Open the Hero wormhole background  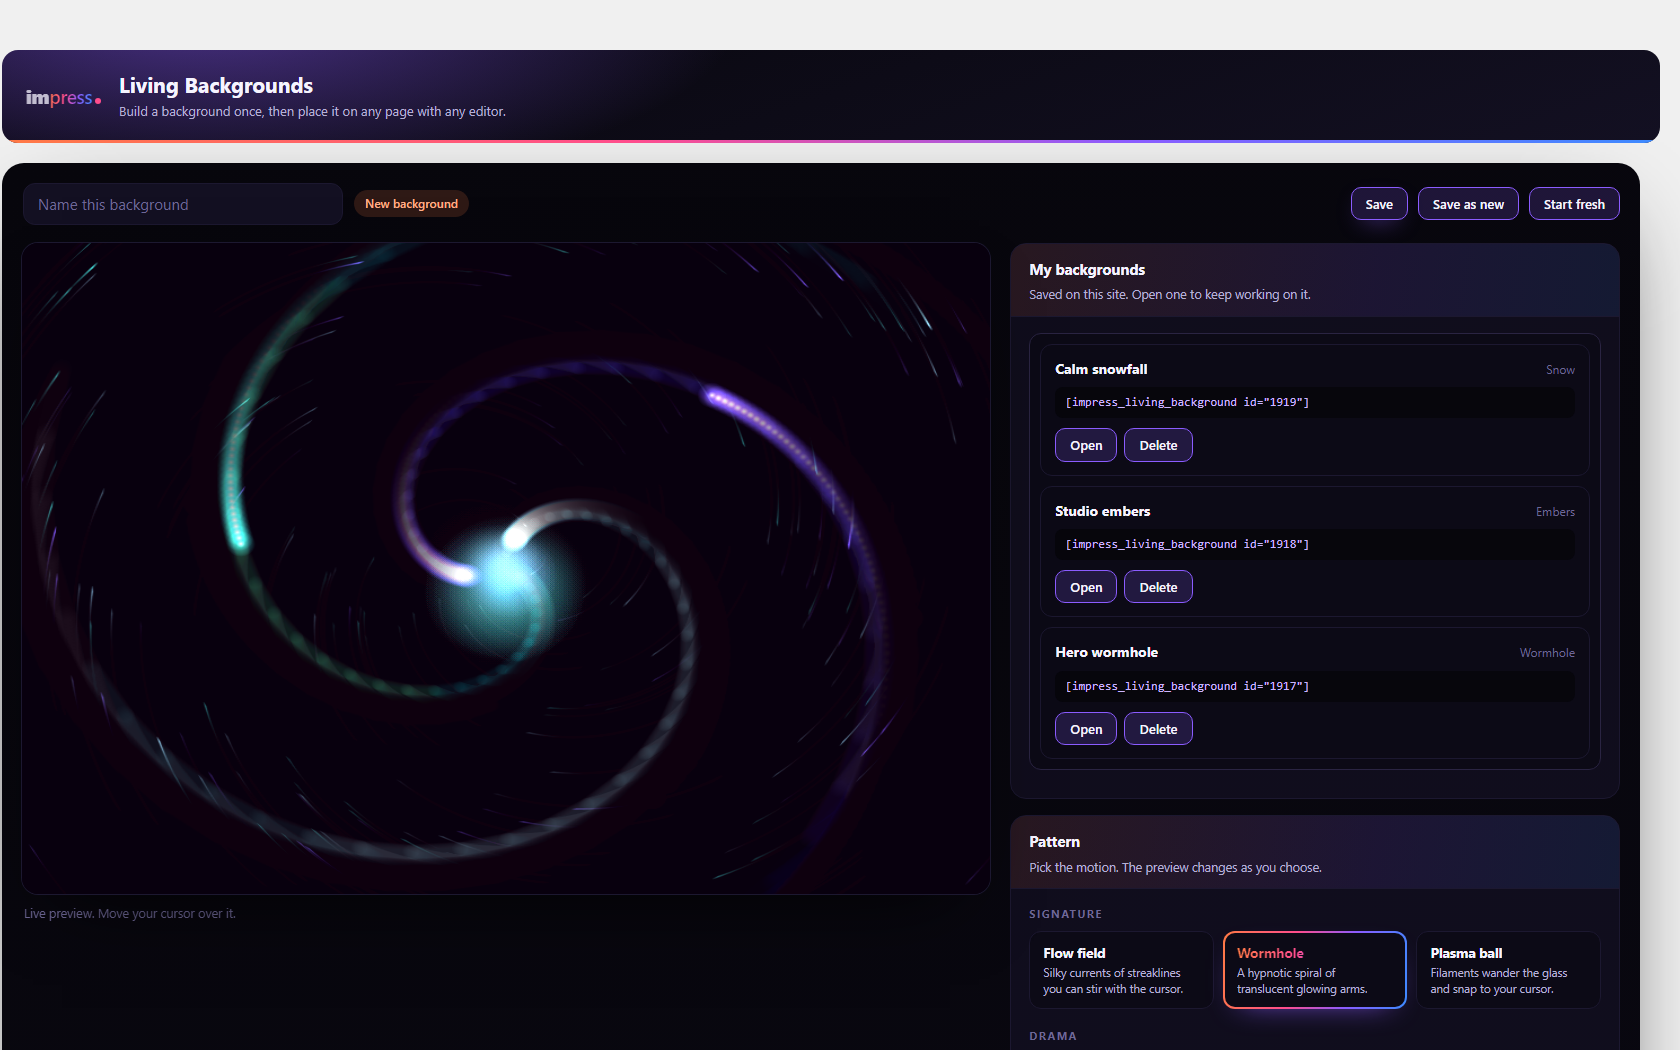[1086, 729]
